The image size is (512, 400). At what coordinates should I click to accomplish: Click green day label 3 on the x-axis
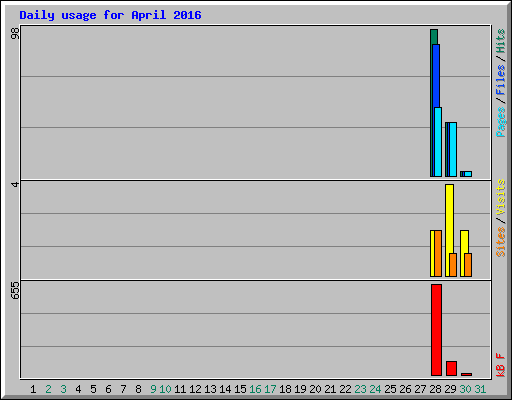[x=63, y=389]
